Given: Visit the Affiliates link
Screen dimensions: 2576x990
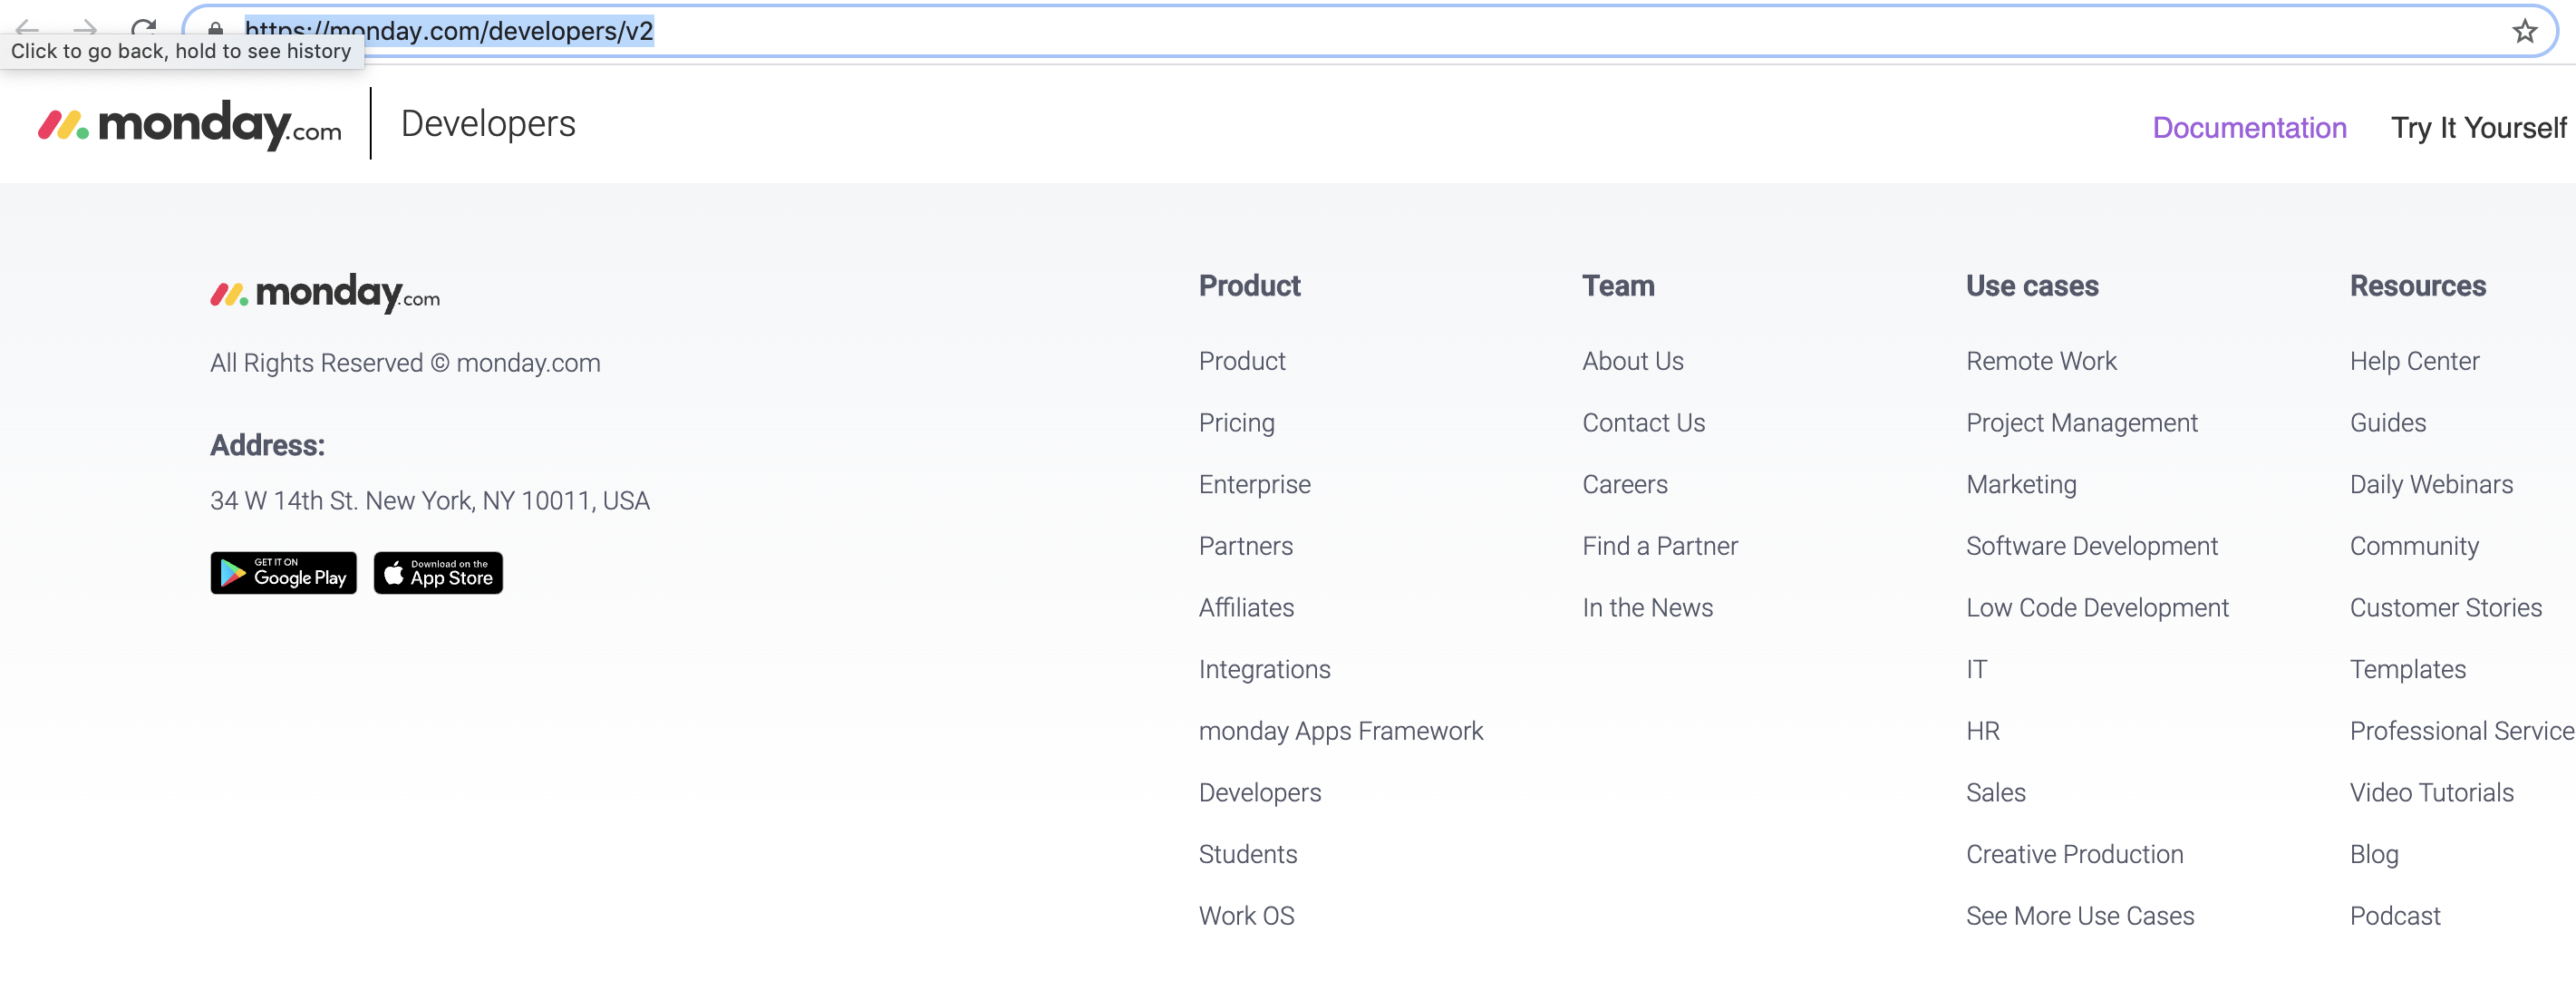Looking at the screenshot, I should coord(1246,608).
